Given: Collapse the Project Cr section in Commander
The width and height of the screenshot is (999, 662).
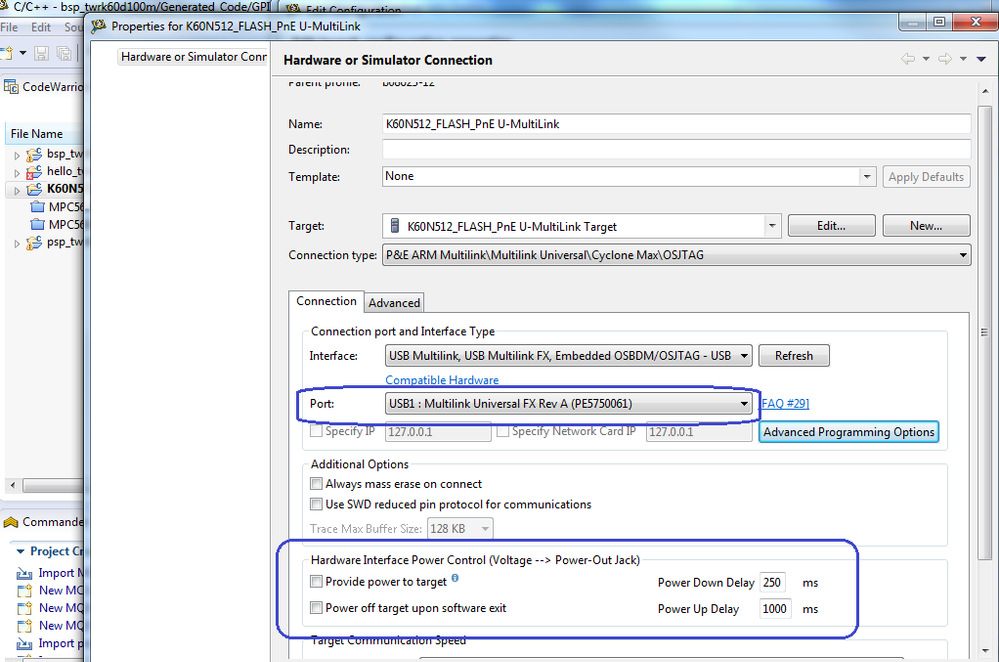Looking at the screenshot, I should click(20, 551).
